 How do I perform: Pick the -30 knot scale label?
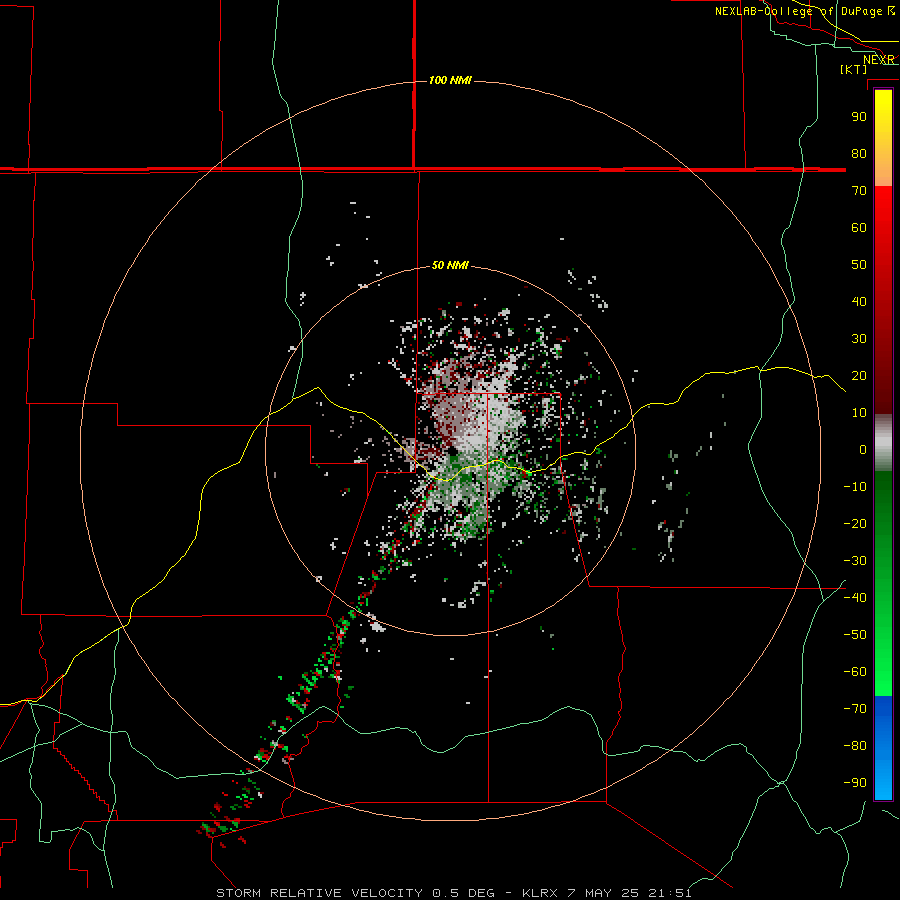(x=855, y=561)
